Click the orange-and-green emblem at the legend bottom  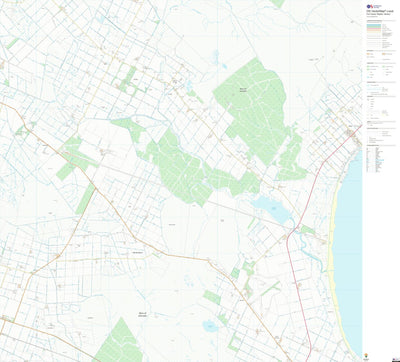367,354
